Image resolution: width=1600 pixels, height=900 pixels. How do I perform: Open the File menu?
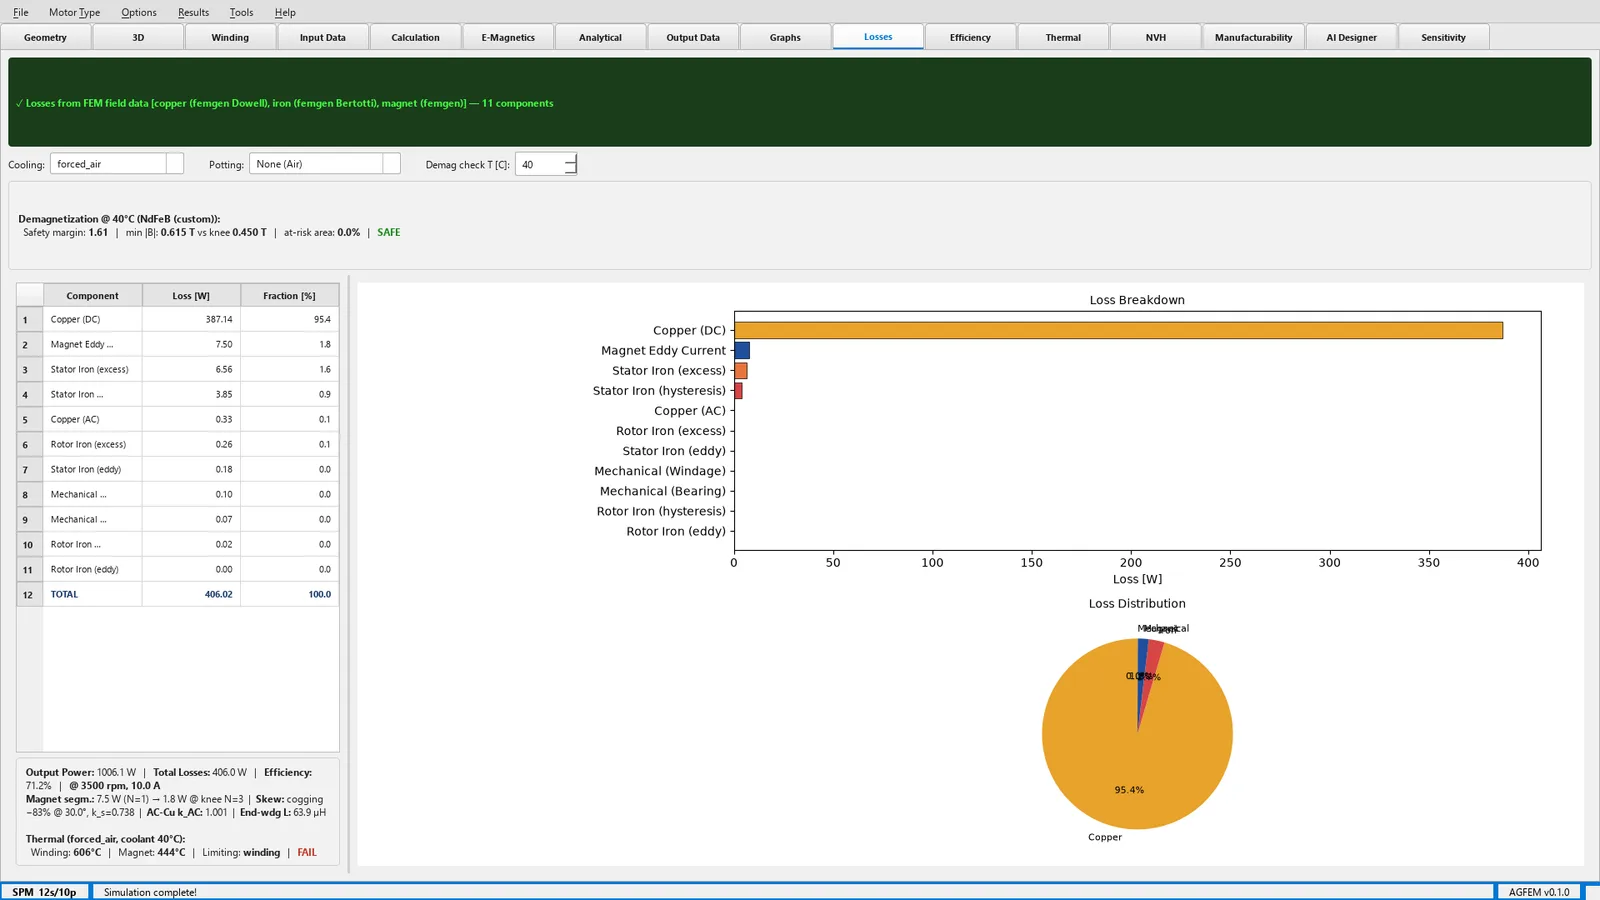click(20, 12)
